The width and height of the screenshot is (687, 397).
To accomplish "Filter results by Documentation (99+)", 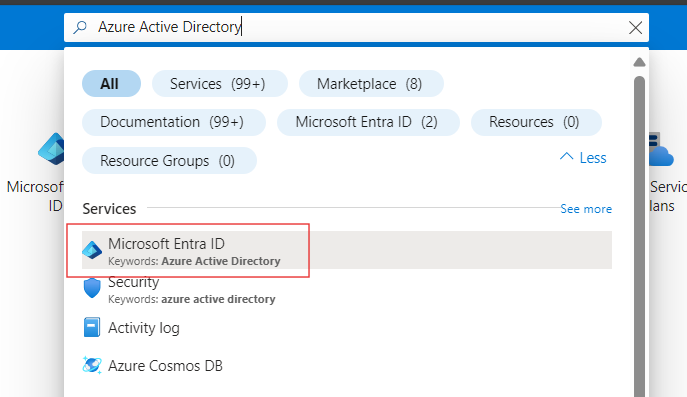I will tap(174, 122).
